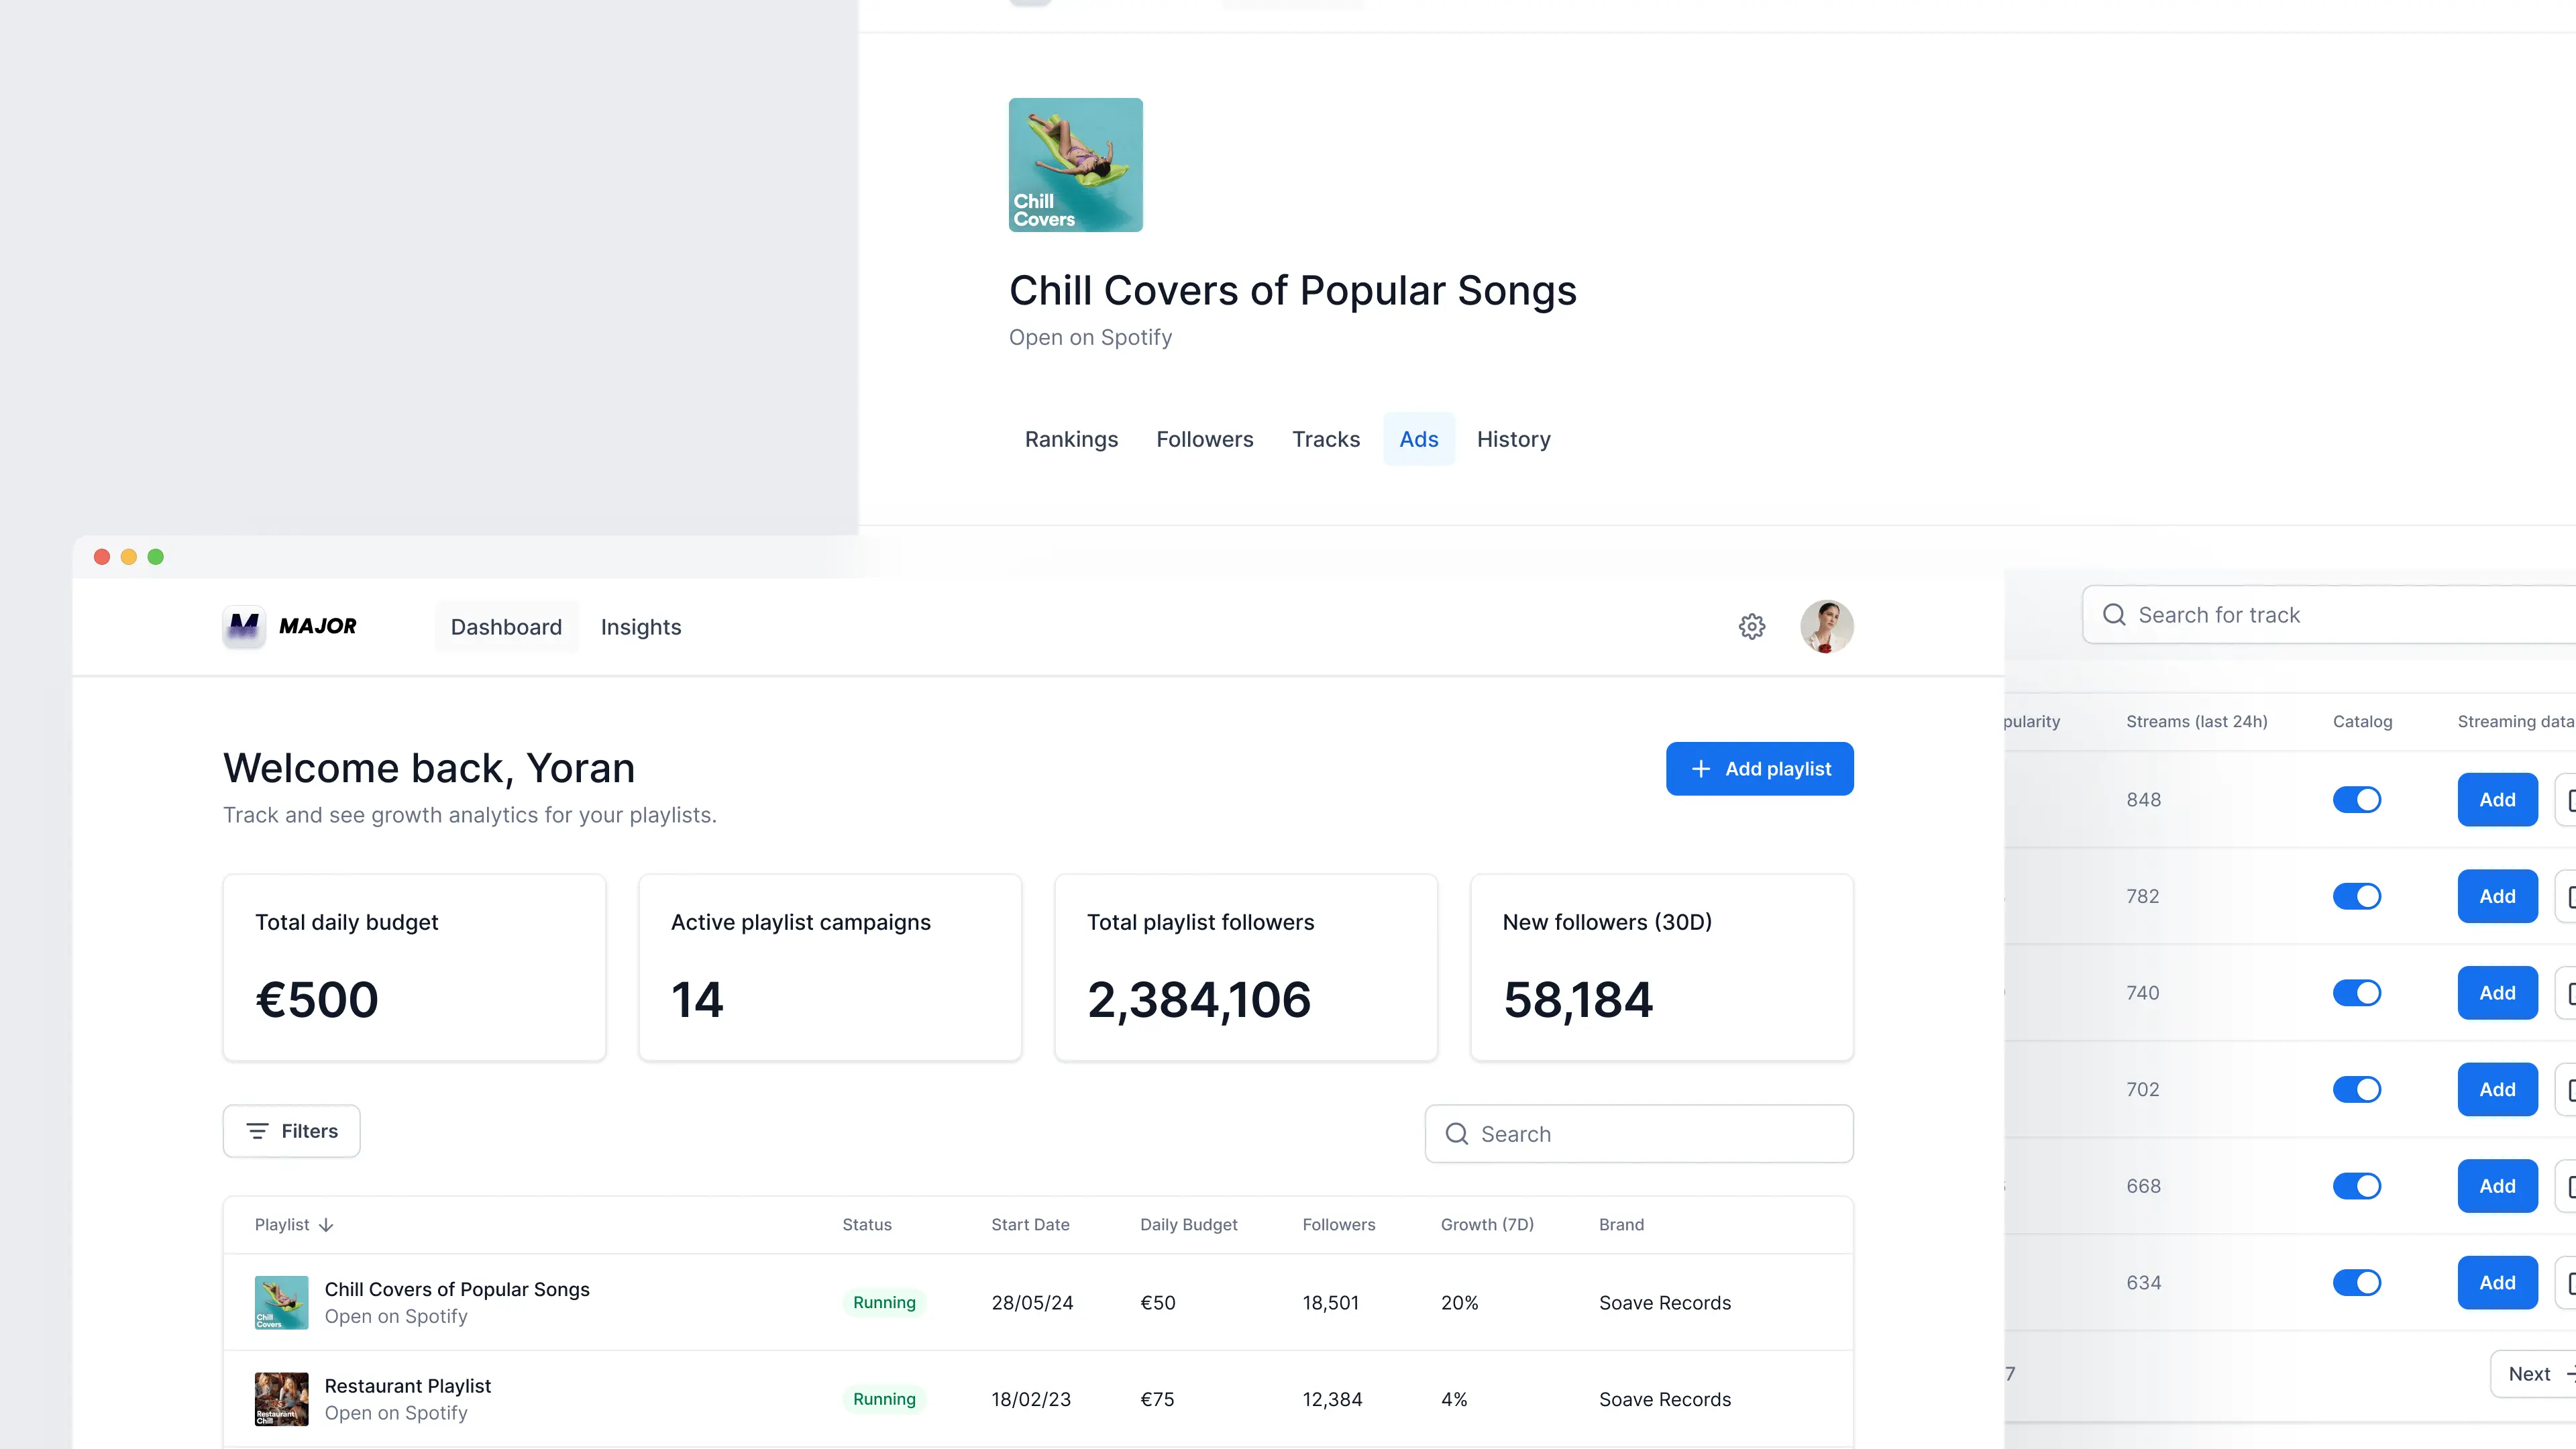Click Add in the 702 streams row
This screenshot has height=1449, width=2576.
[2498, 1089]
